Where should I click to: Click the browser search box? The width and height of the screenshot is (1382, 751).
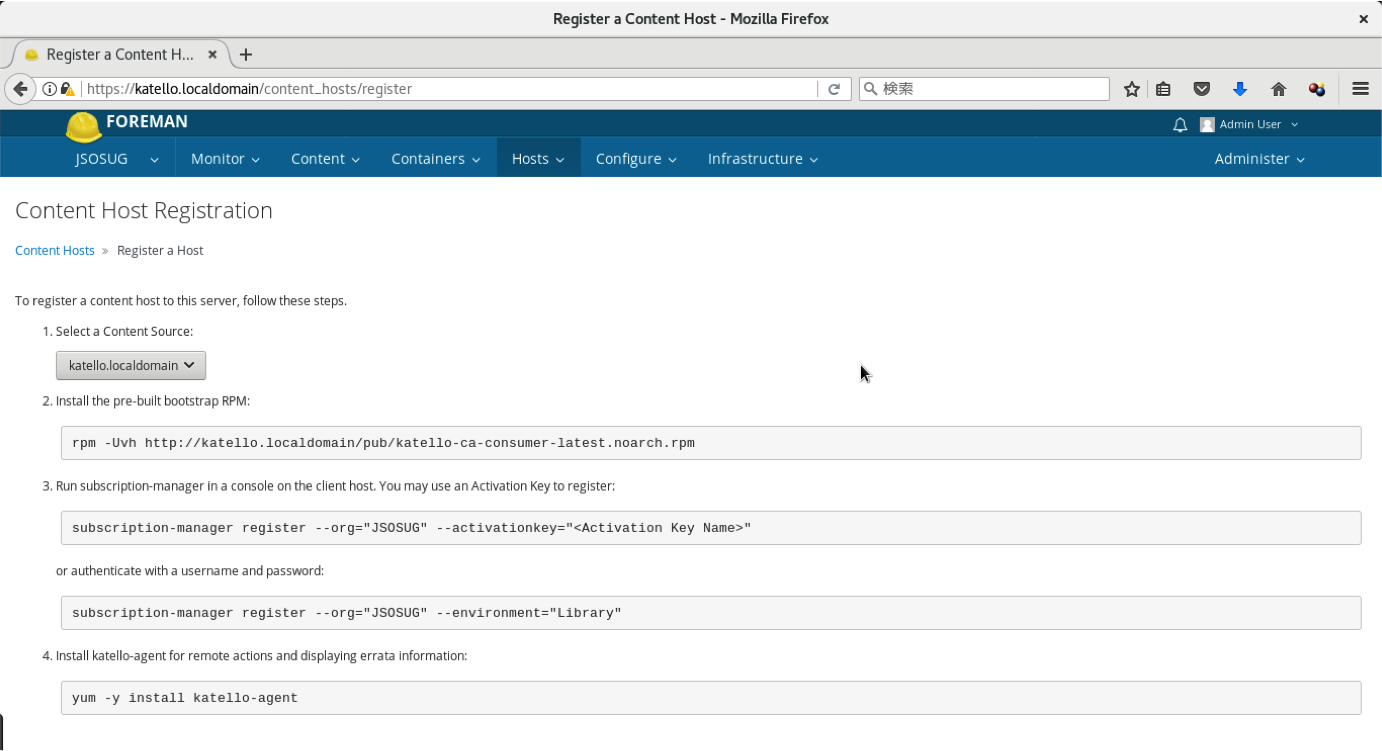pyautogui.click(x=984, y=89)
